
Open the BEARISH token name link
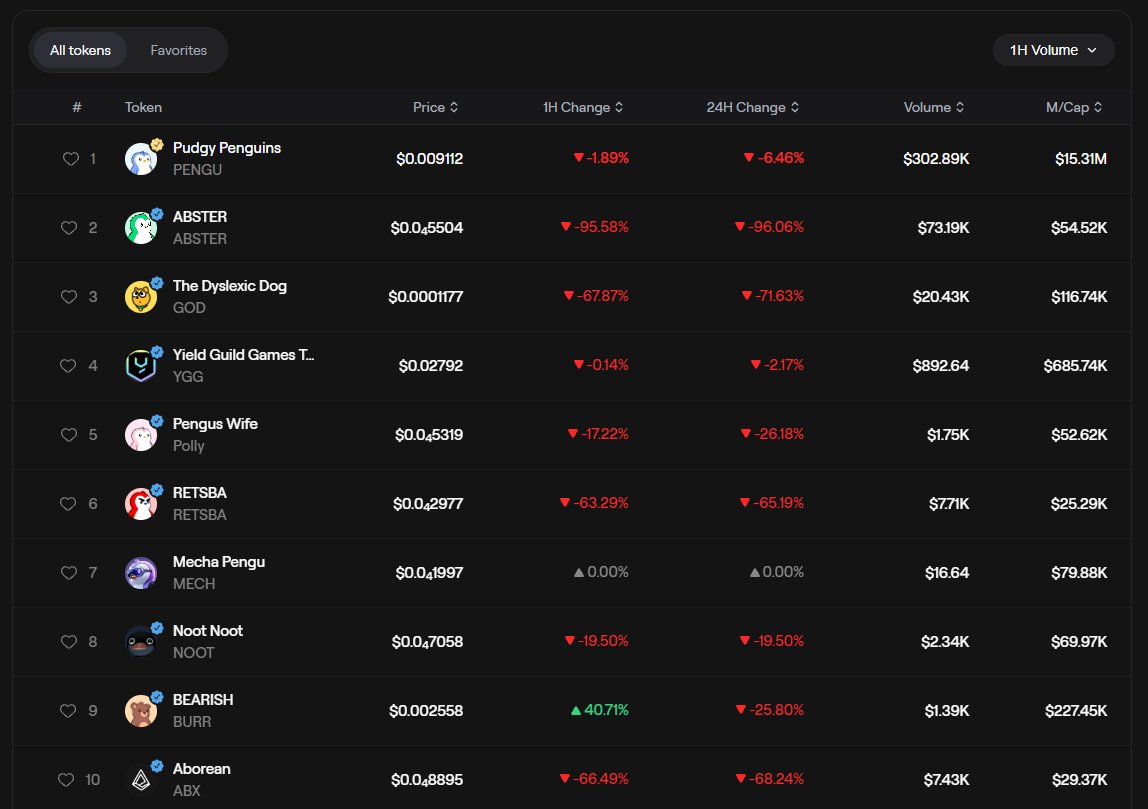click(x=203, y=699)
